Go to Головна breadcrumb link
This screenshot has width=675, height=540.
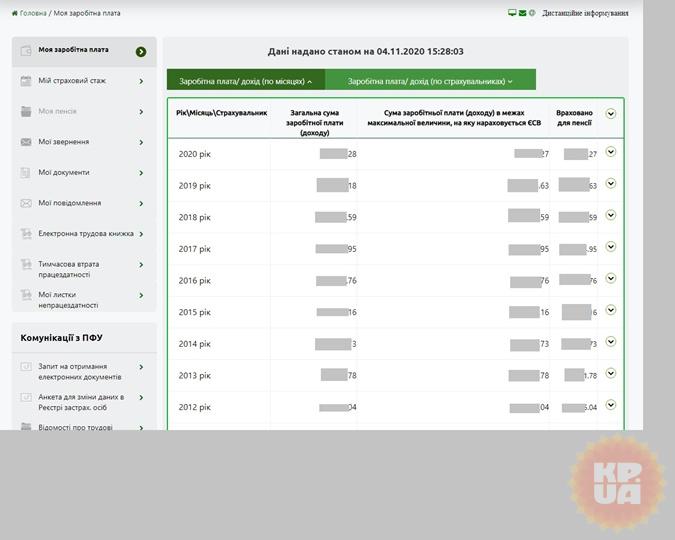[x=33, y=13]
